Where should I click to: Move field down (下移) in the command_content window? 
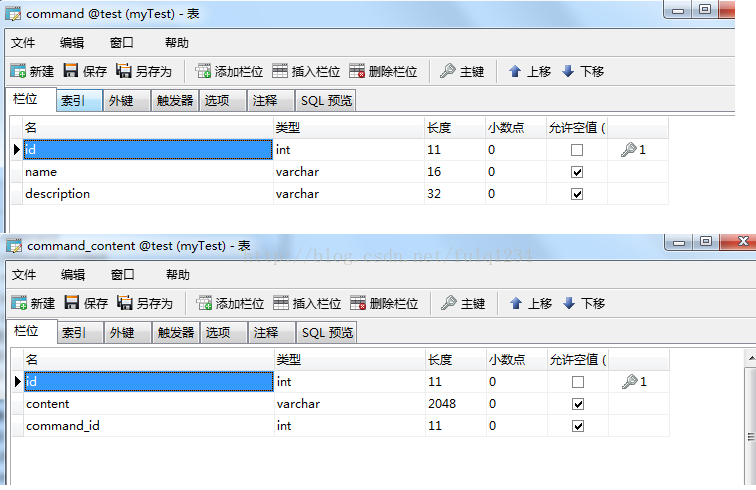click(x=584, y=303)
